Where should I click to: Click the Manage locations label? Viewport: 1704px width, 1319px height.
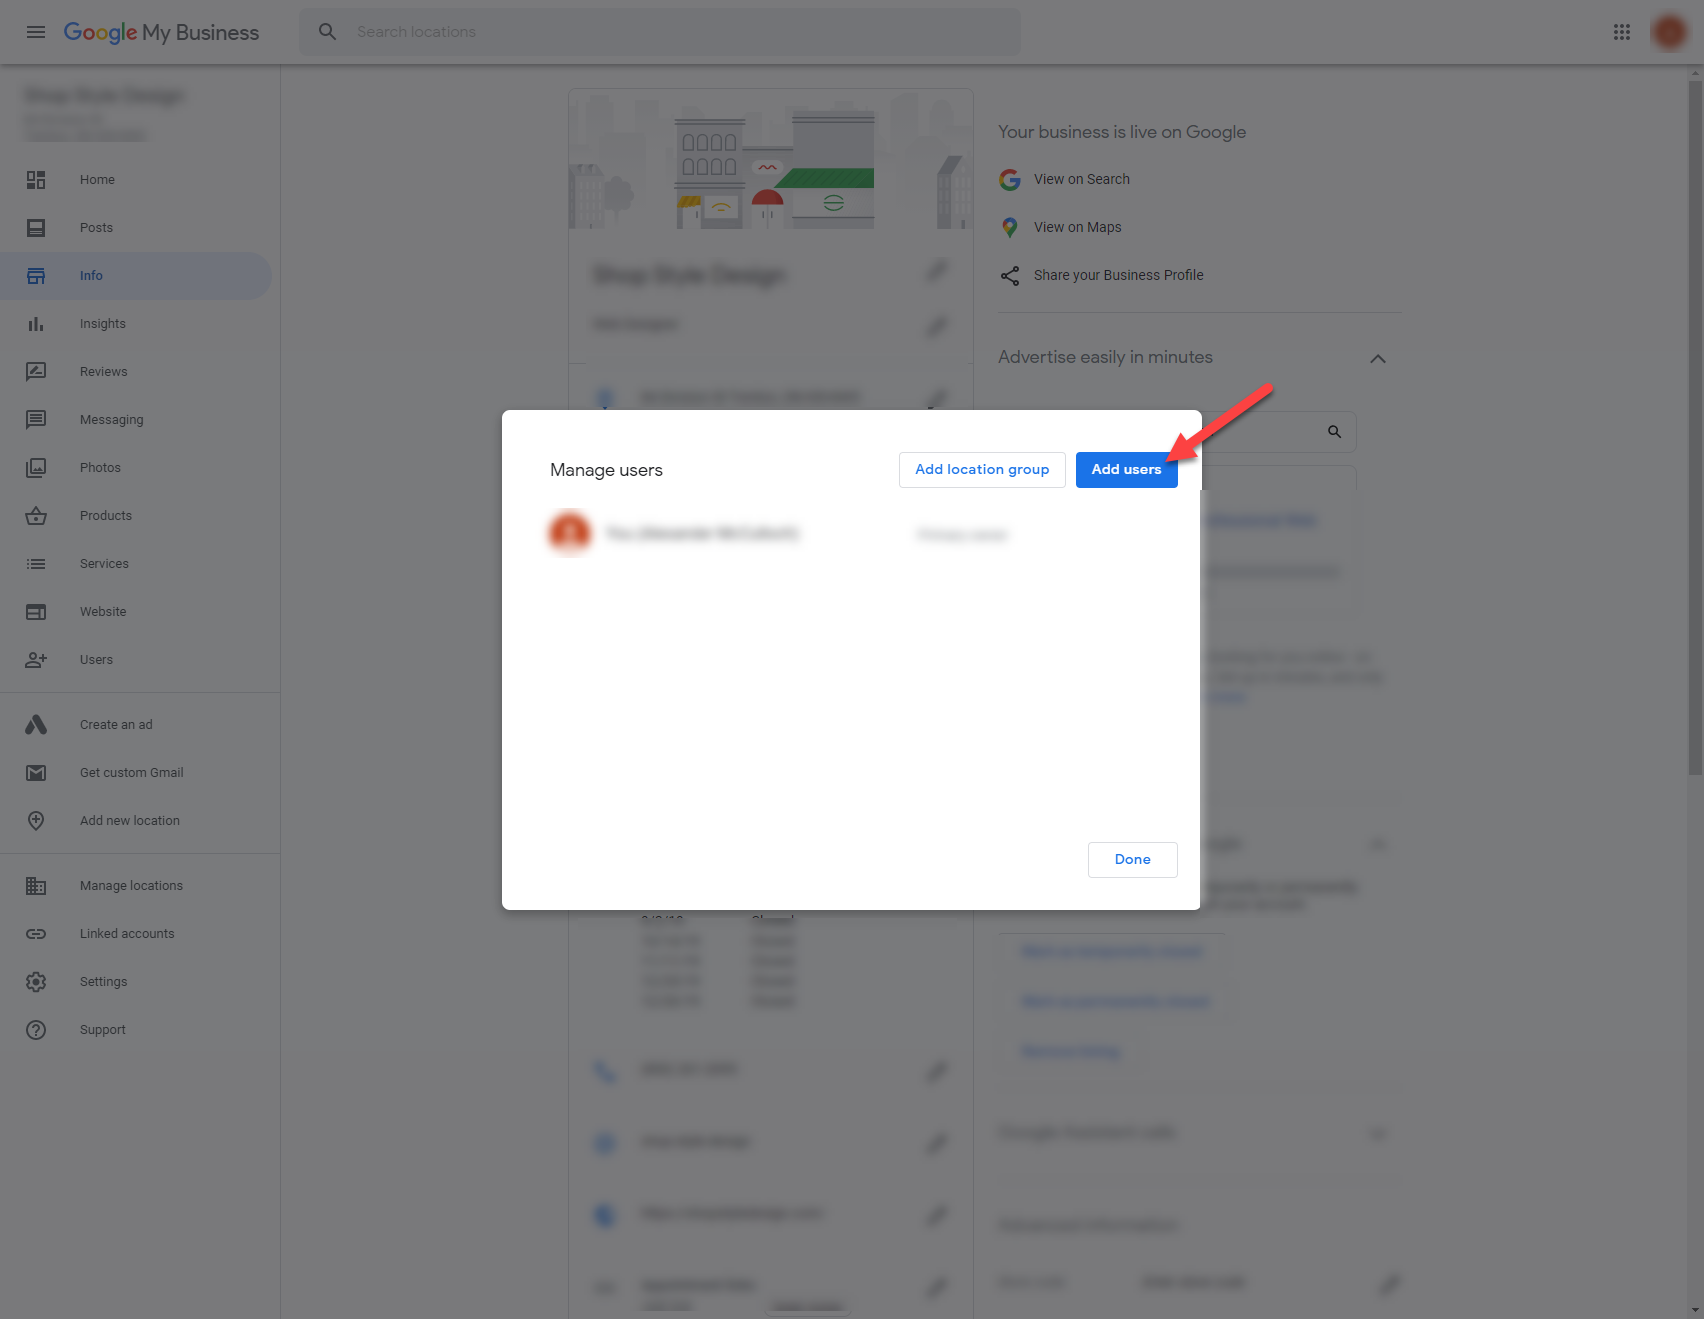coord(131,886)
